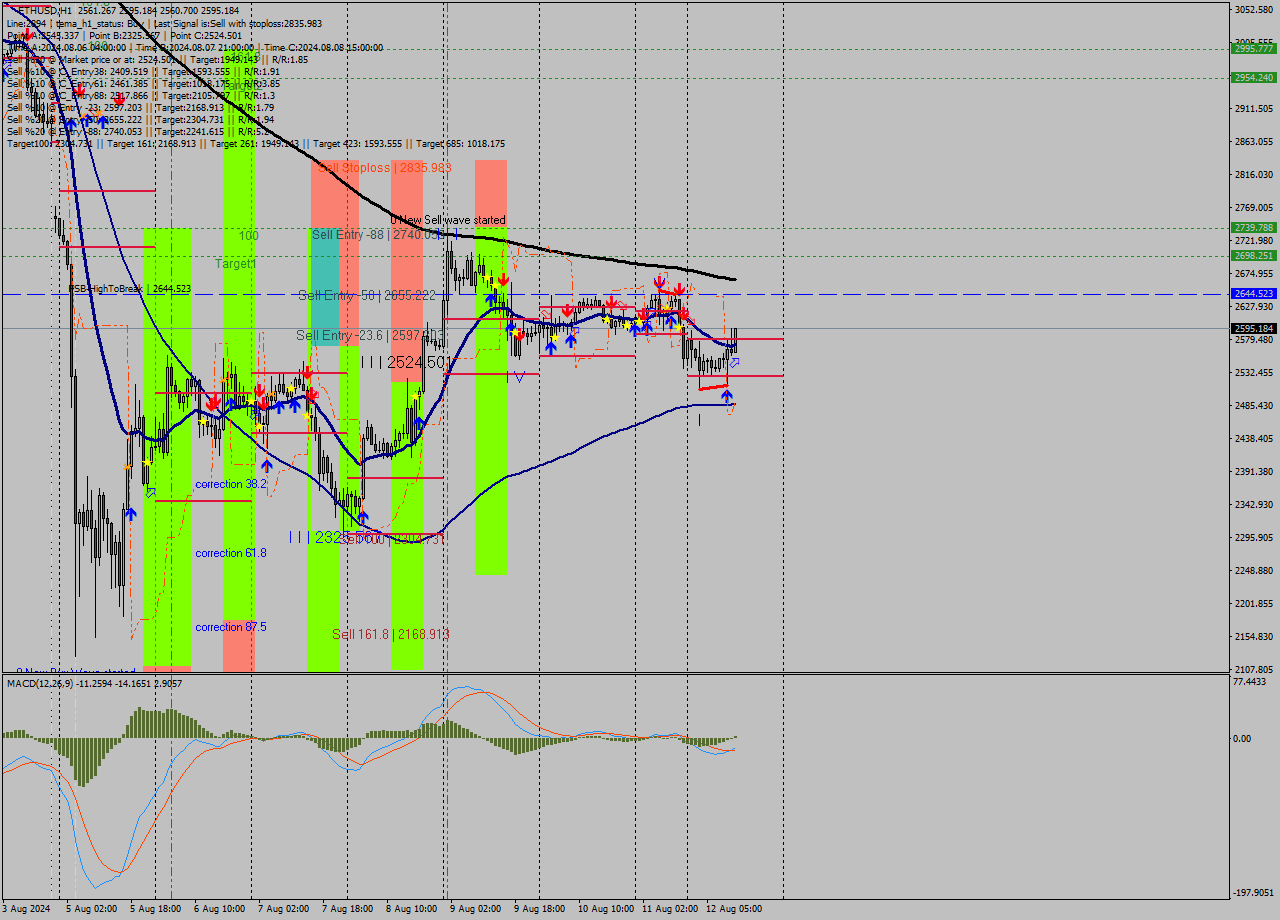Click the '11 Aug 02:00' time axis label

tap(670, 909)
